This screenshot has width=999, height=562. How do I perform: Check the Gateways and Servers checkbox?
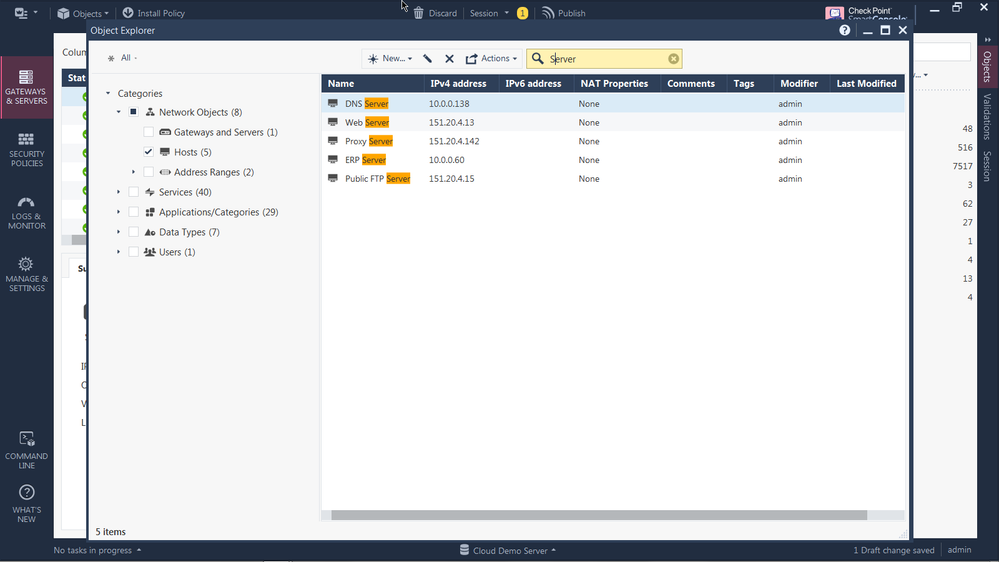coord(148,132)
